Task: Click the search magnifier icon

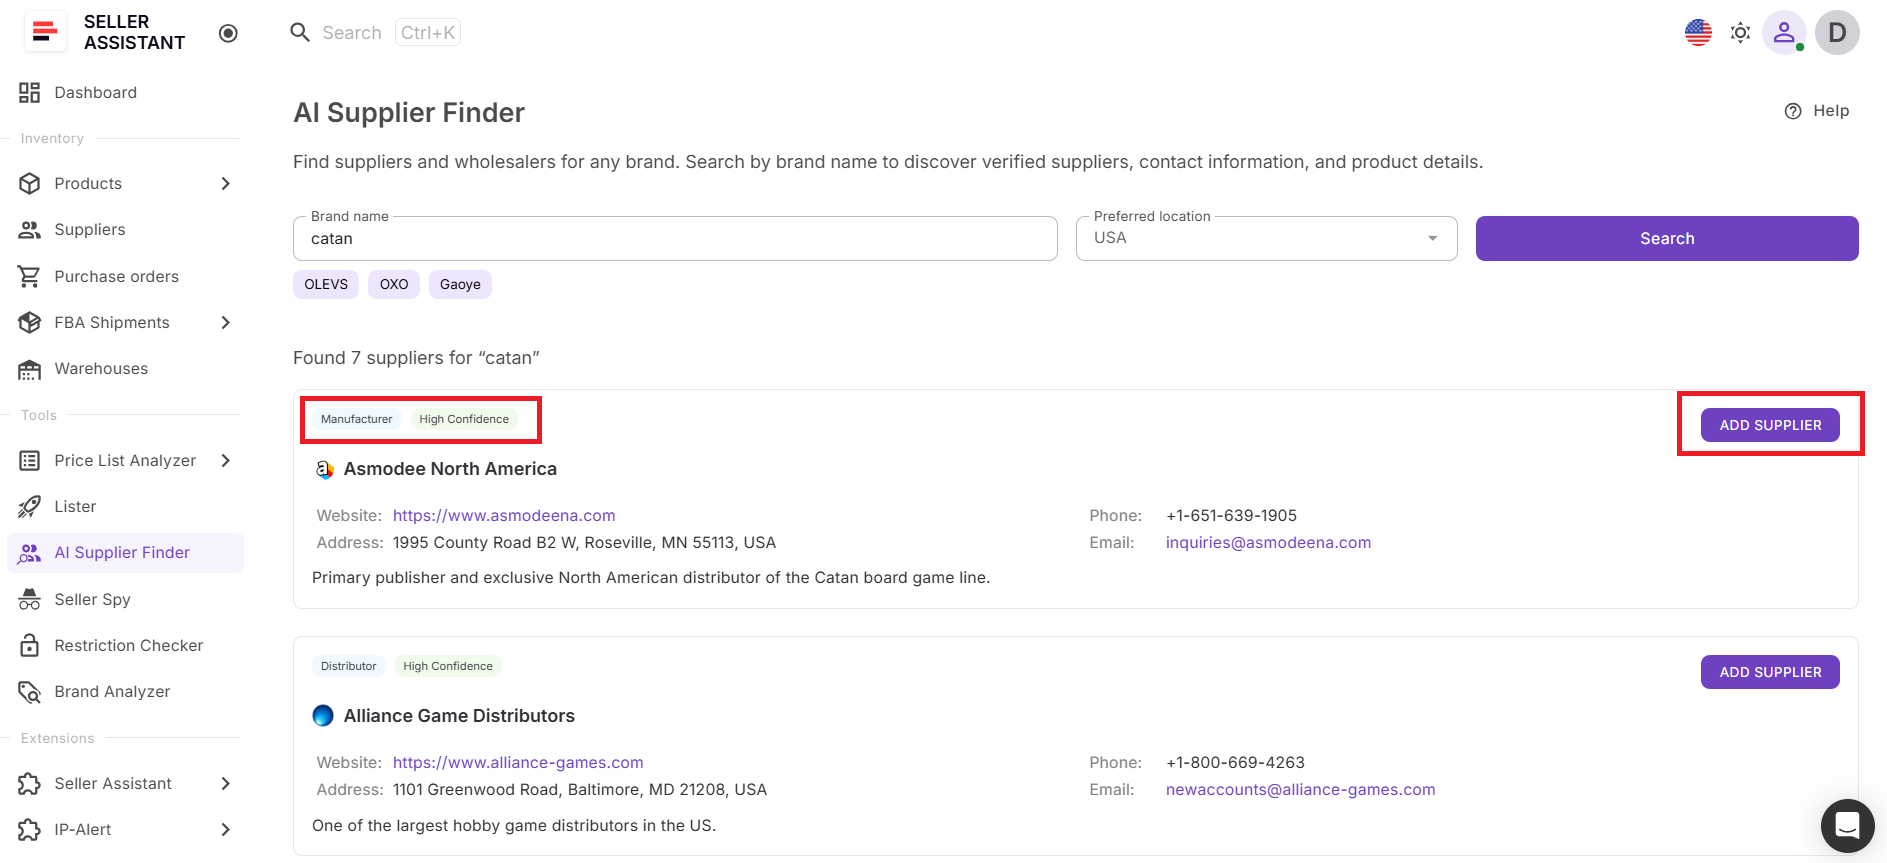Action: [x=300, y=32]
